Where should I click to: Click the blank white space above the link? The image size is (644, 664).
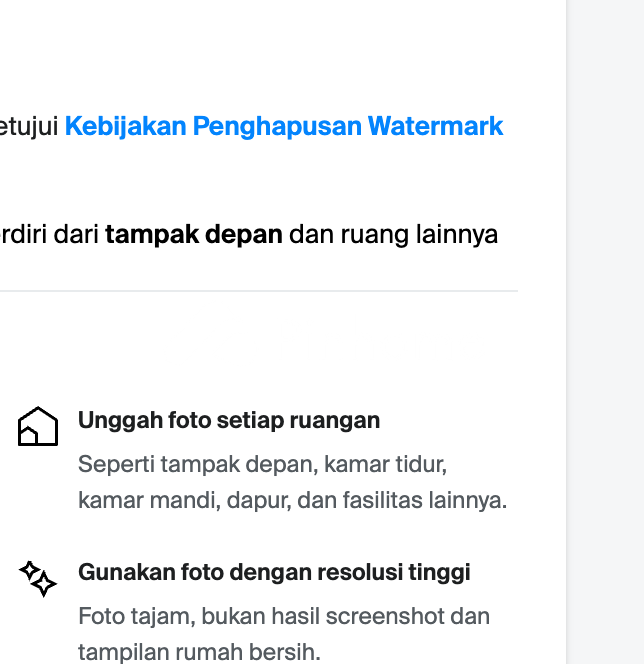258,50
